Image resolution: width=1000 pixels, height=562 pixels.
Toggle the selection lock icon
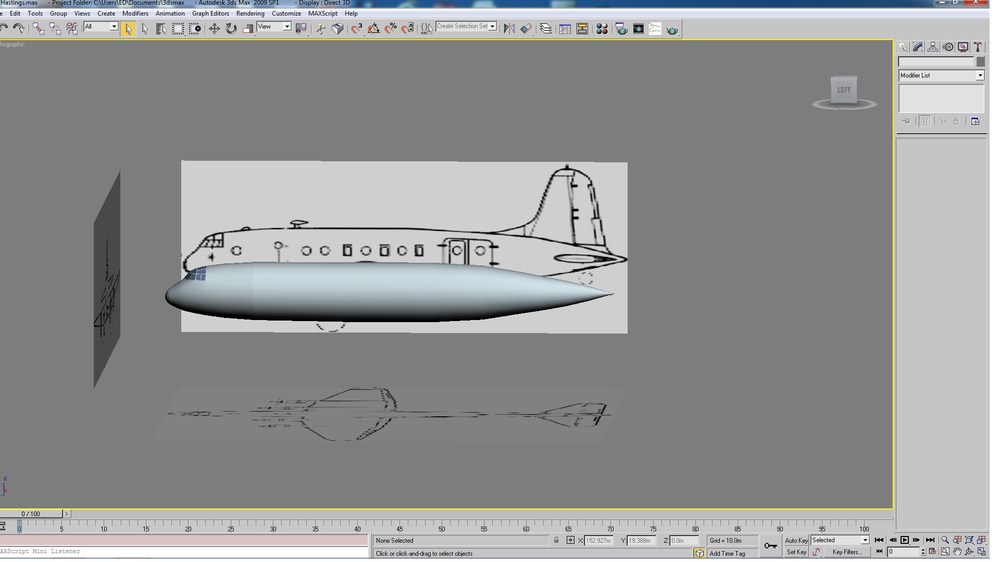[556, 540]
